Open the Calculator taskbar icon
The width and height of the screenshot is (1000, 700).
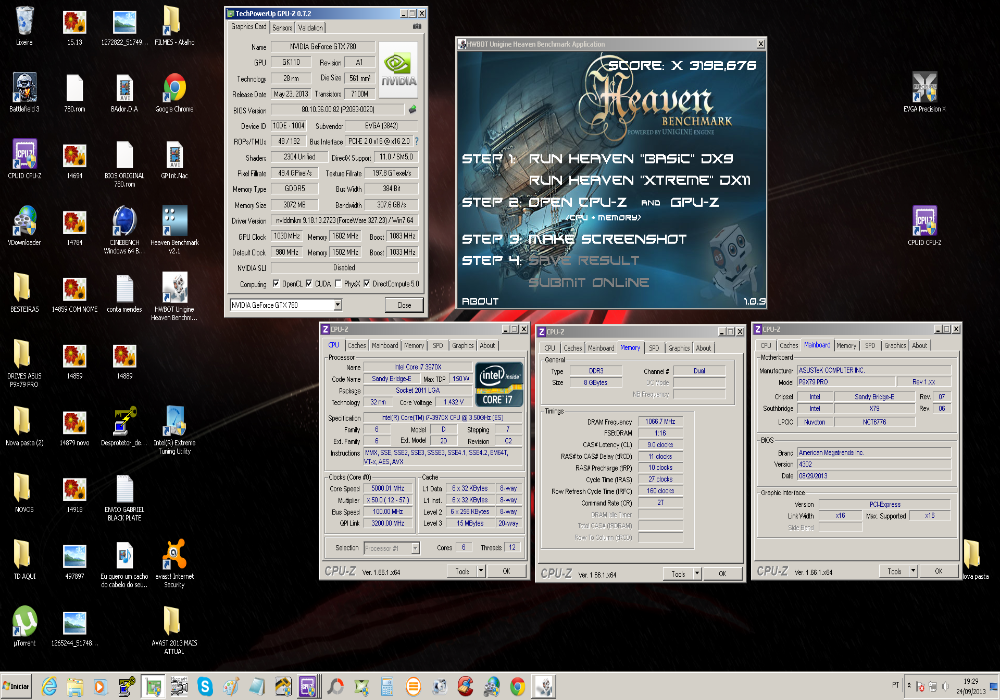pos(386,686)
